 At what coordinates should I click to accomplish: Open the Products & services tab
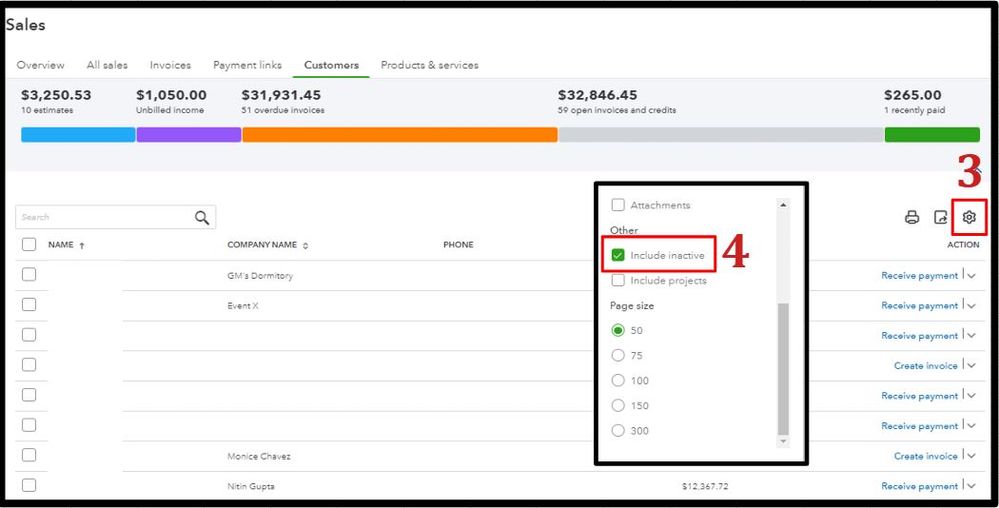429,65
